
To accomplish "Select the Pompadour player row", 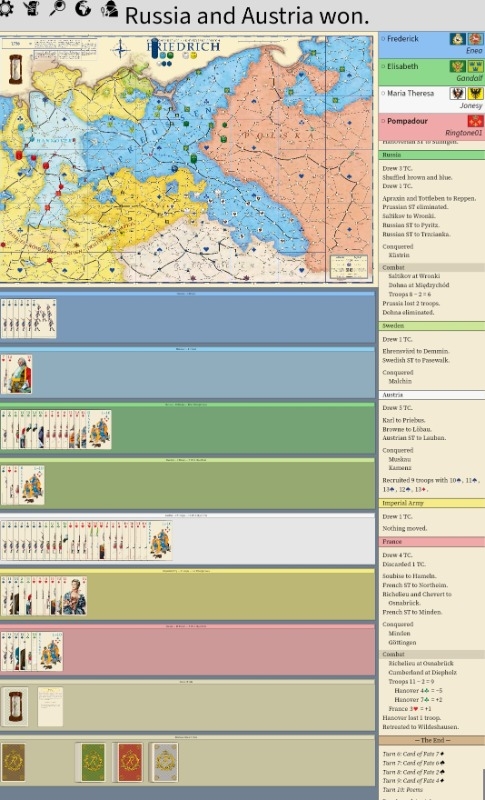I will pos(431,127).
